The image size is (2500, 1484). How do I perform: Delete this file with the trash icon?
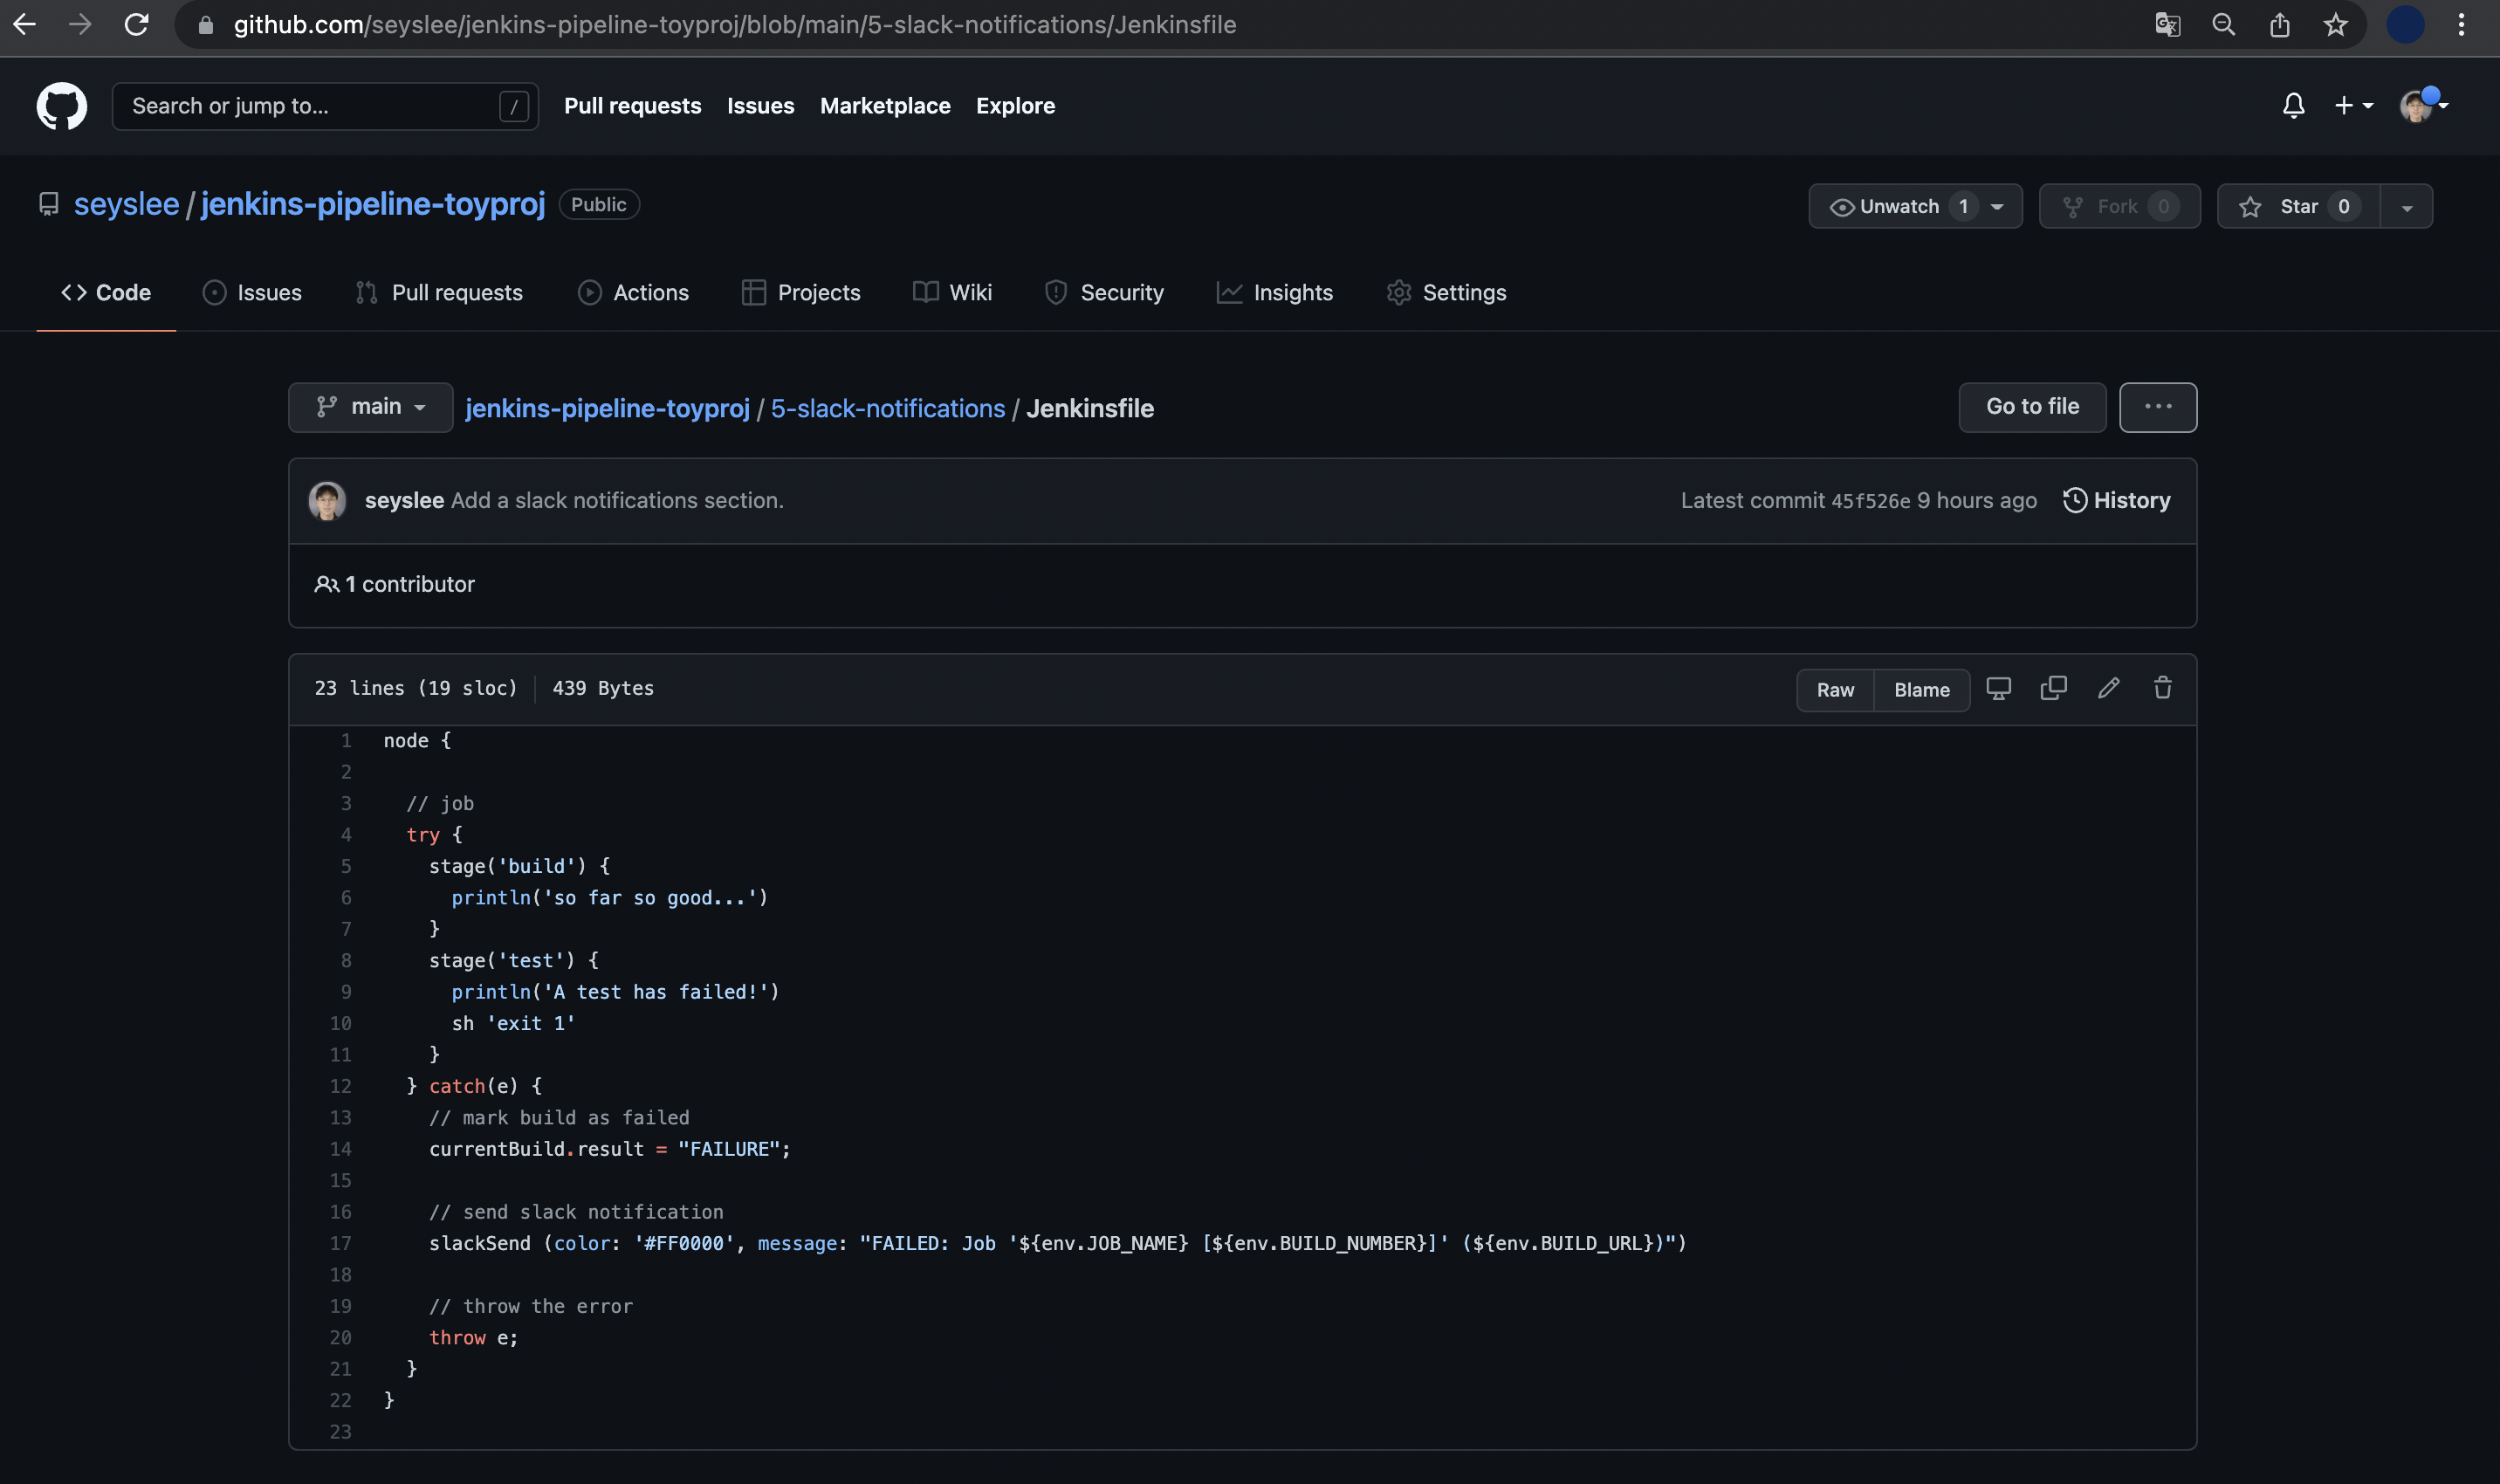coord(2162,688)
